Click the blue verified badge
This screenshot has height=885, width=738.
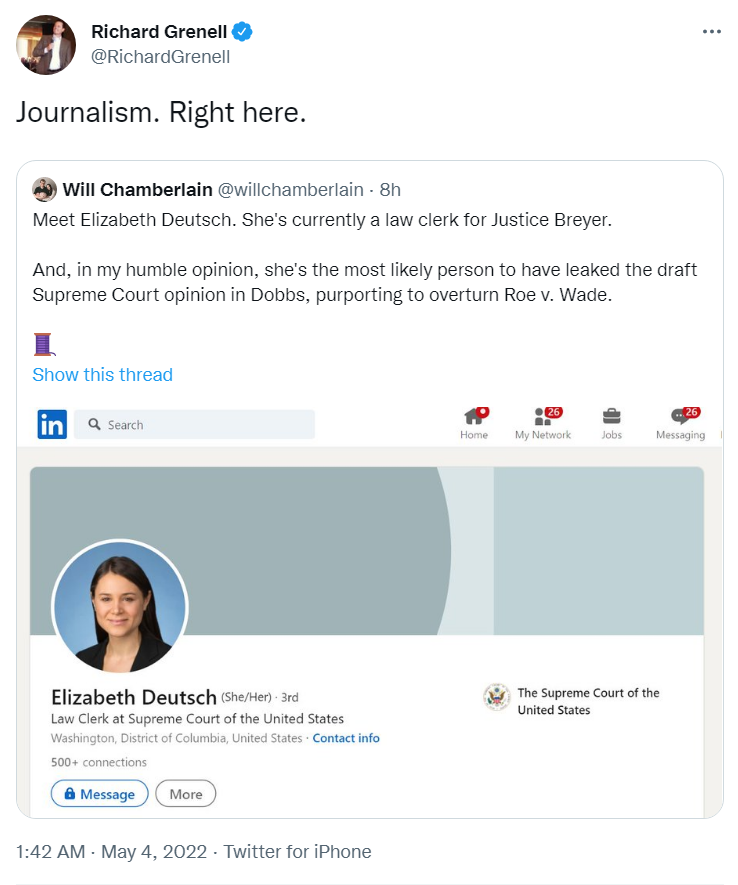pyautogui.click(x=243, y=32)
